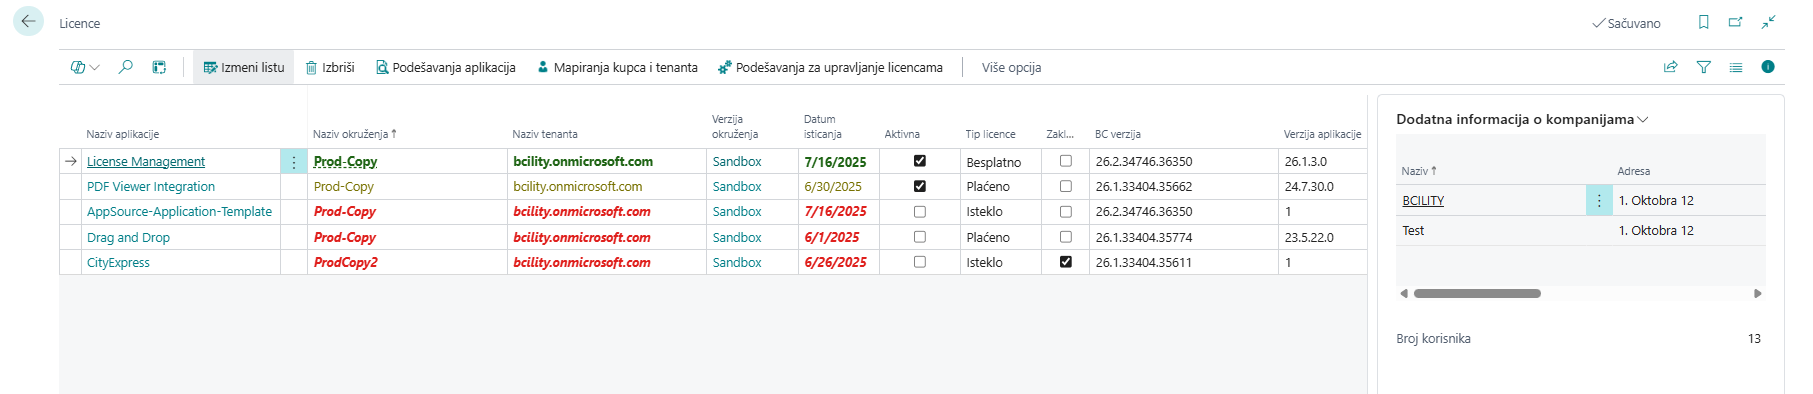Image resolution: width=1813 pixels, height=394 pixels.
Task: Collapse Dodatna informacija o kompanijama section
Action: [x=1522, y=119]
